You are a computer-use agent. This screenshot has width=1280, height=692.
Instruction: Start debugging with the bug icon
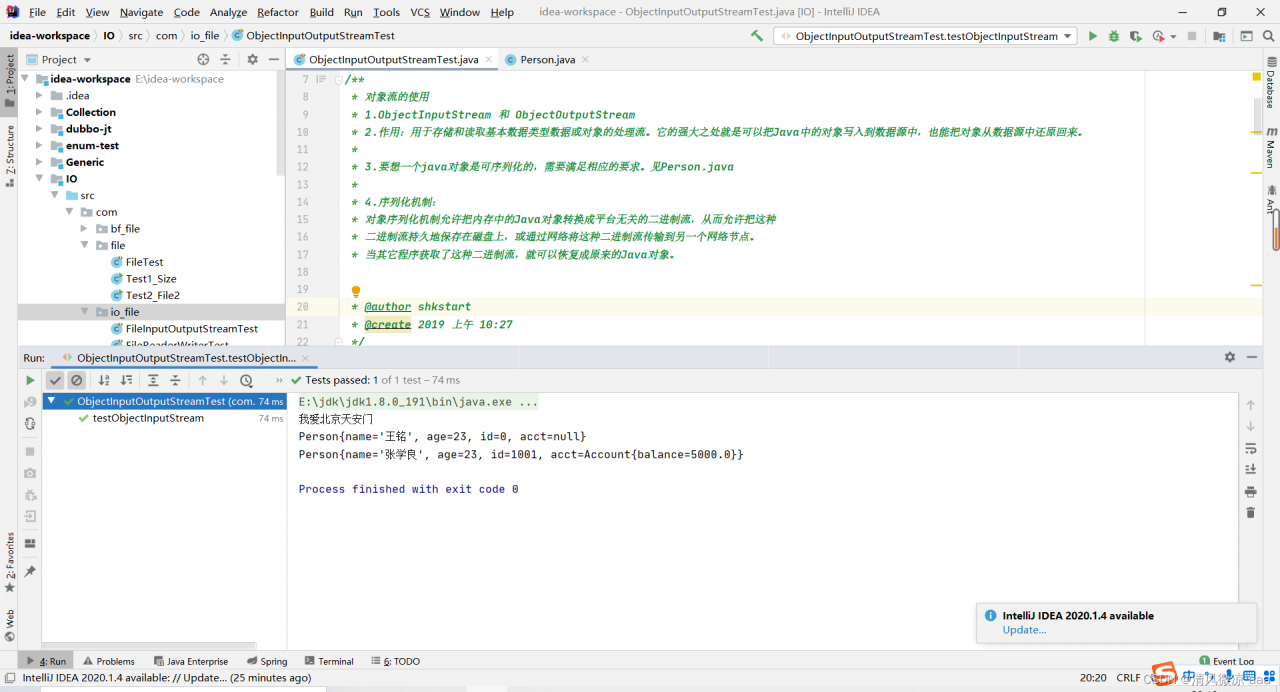1114,36
